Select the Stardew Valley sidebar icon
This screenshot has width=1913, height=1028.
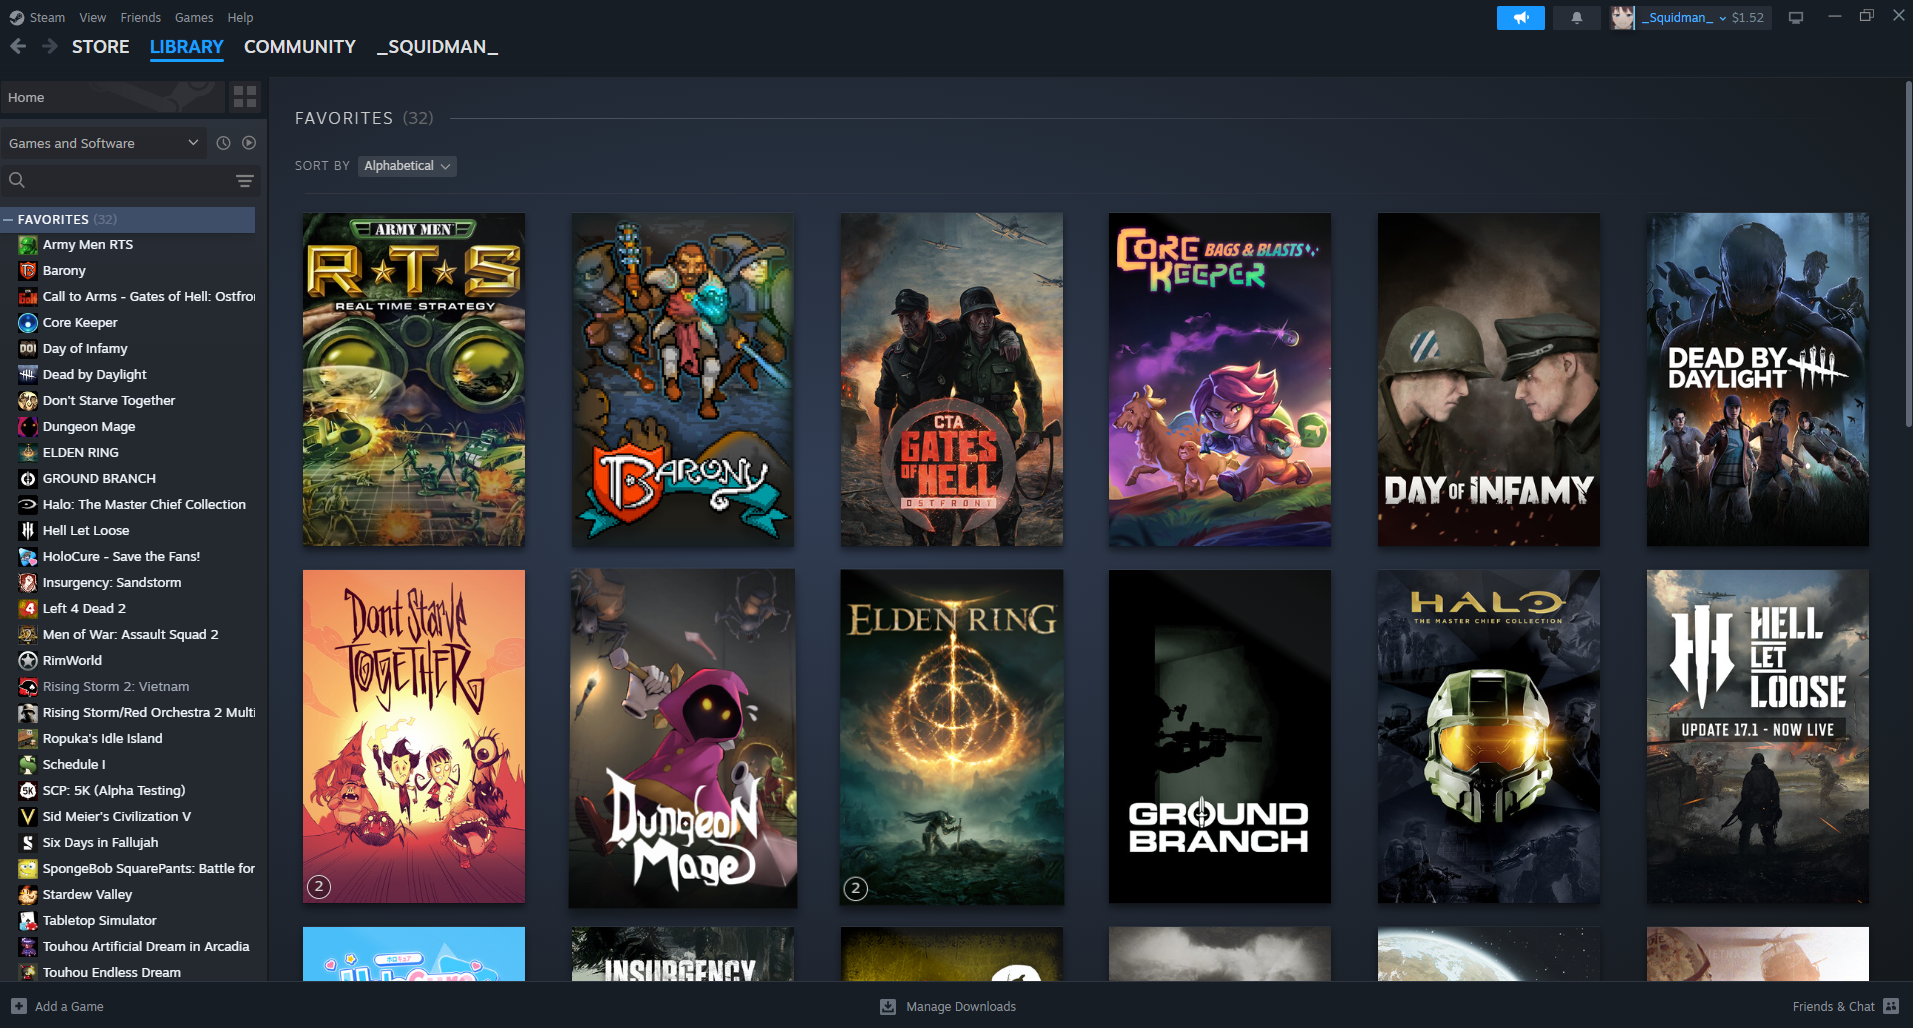coord(28,895)
